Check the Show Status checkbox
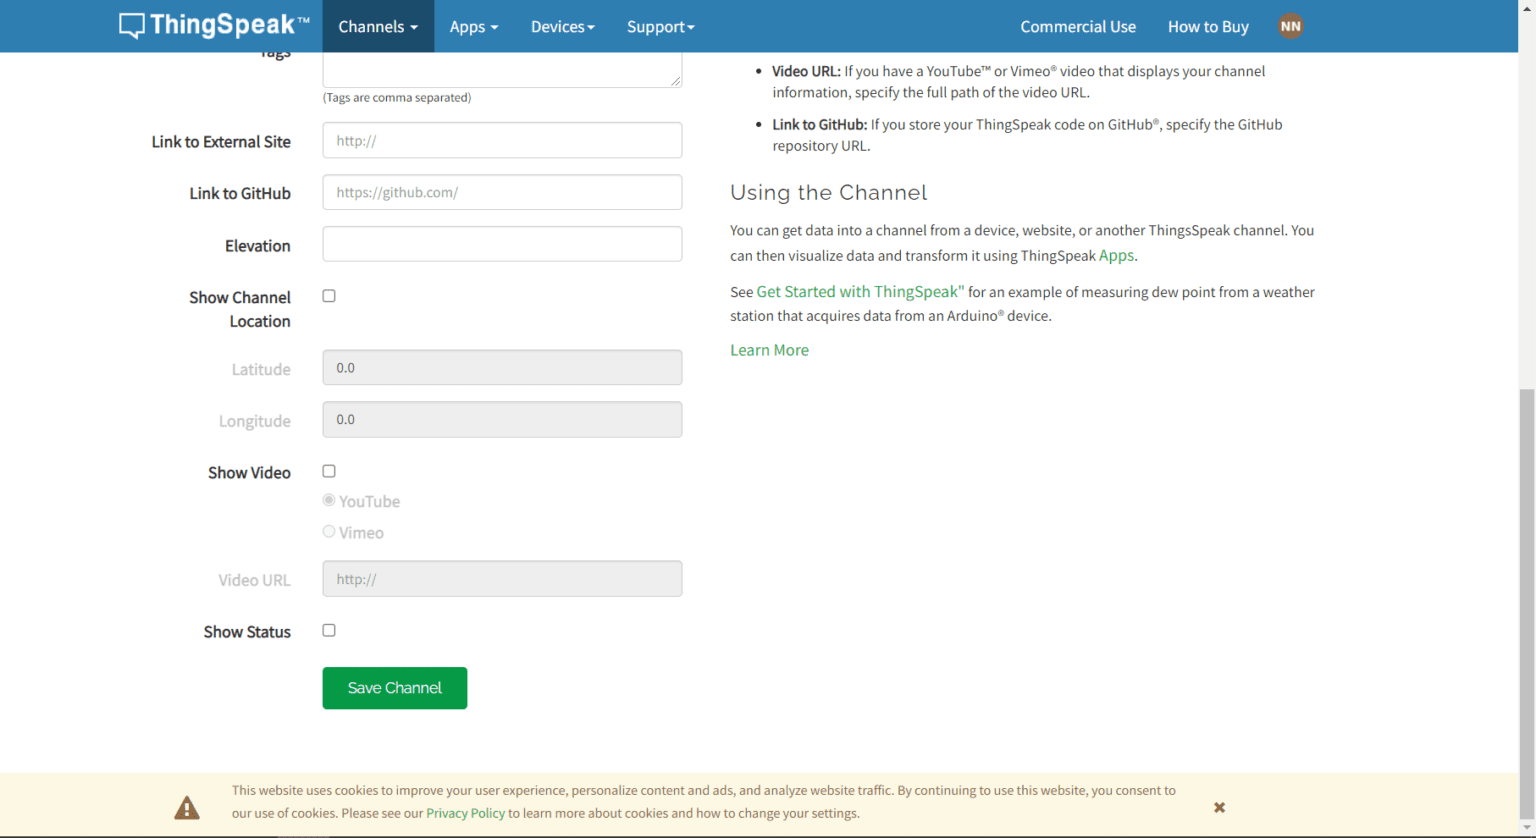Screen dimensions: 1536x838 click(329, 630)
